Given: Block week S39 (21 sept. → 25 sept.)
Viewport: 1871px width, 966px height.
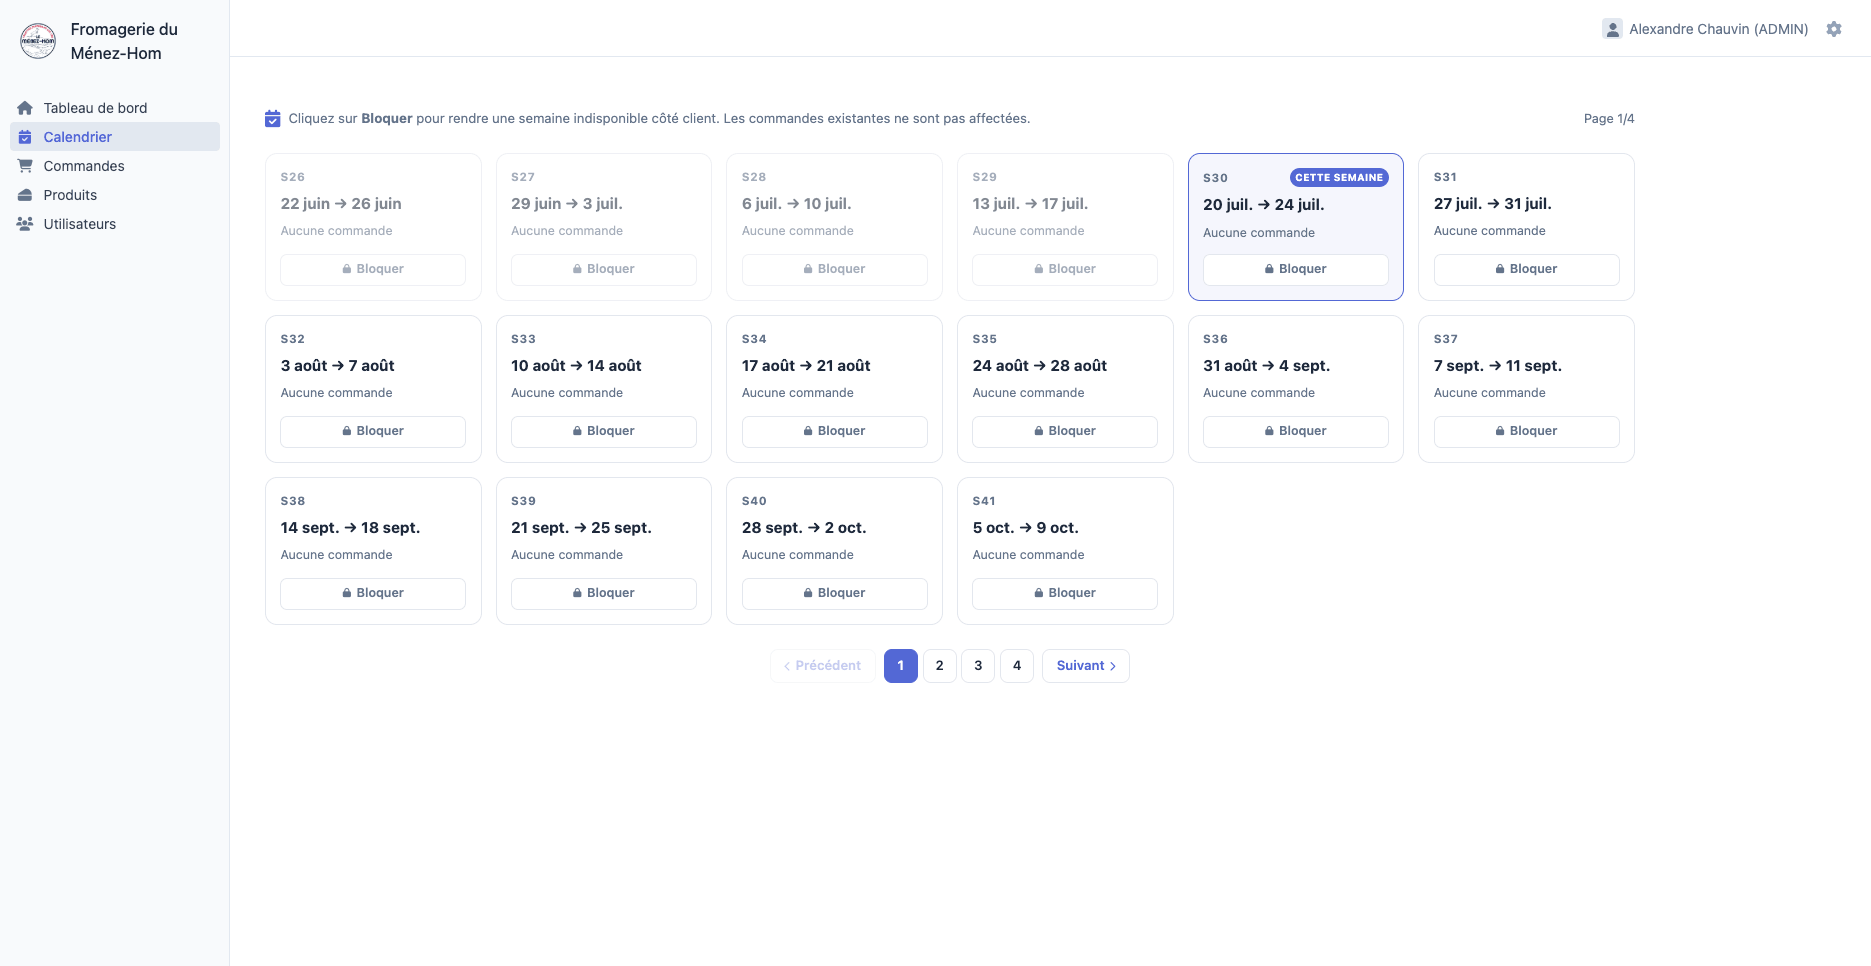Looking at the screenshot, I should (x=604, y=593).
